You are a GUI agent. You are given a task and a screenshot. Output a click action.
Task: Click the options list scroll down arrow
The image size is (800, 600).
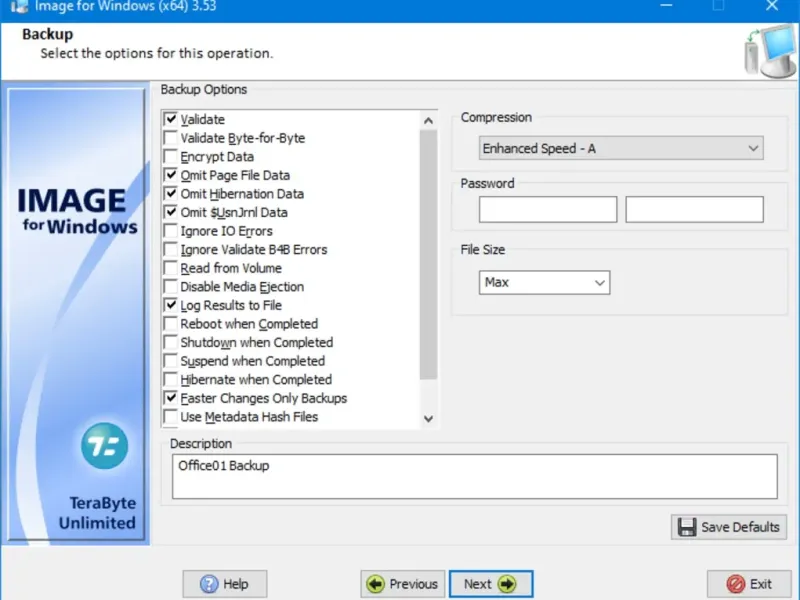[x=429, y=419]
